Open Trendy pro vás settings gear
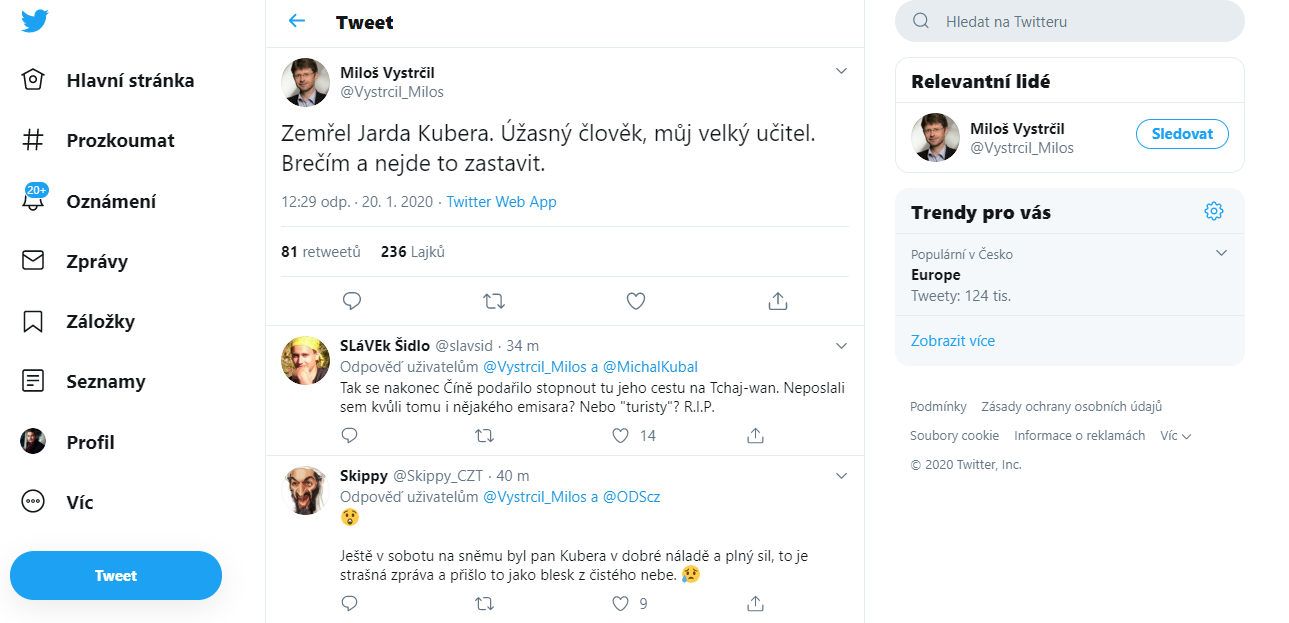This screenshot has height=623, width=1289. [1214, 211]
